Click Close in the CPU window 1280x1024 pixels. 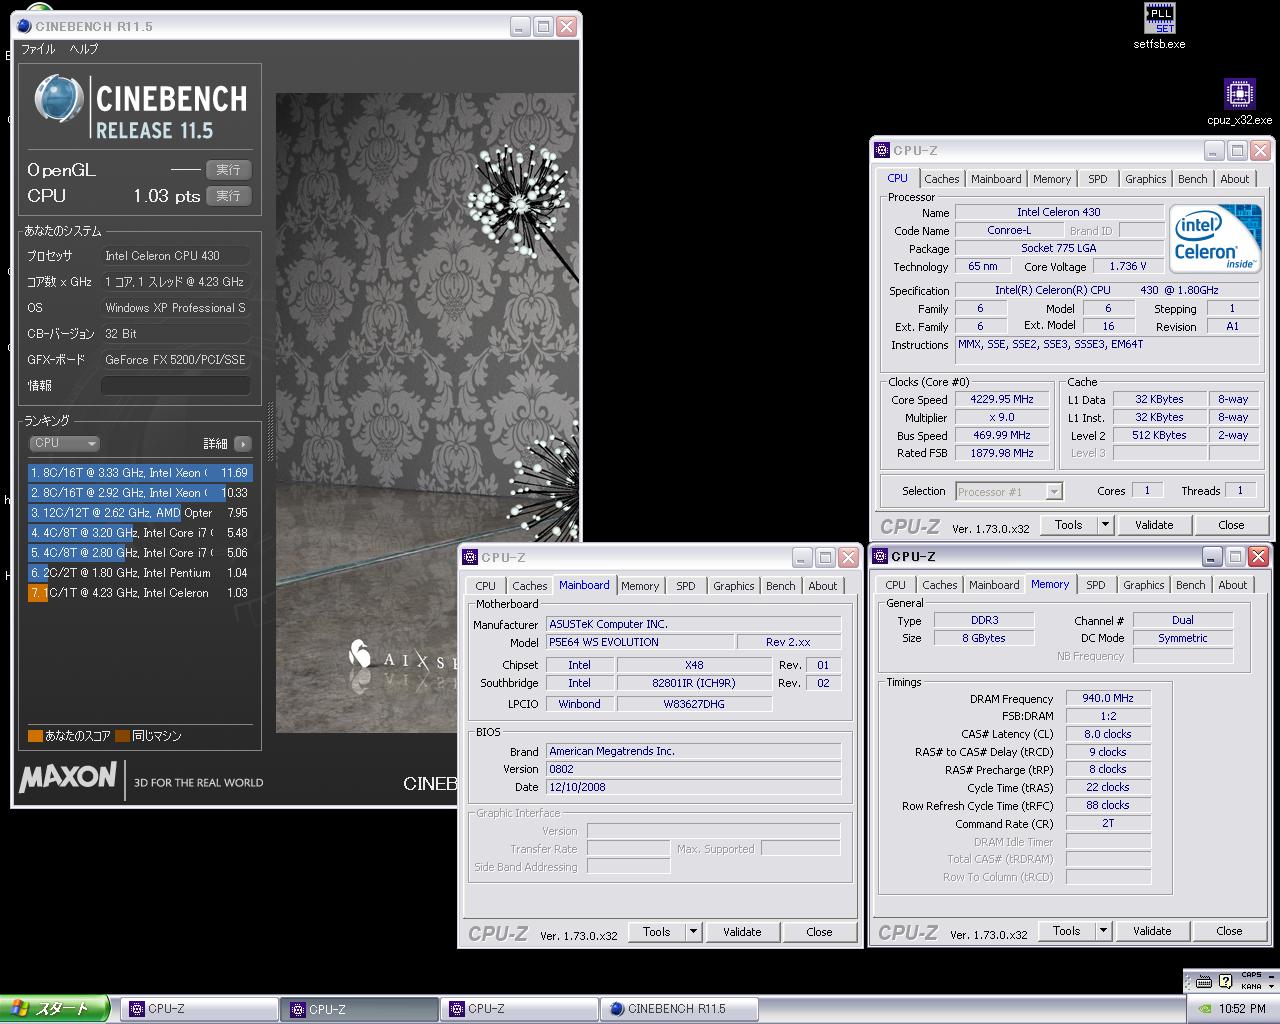click(x=1231, y=525)
